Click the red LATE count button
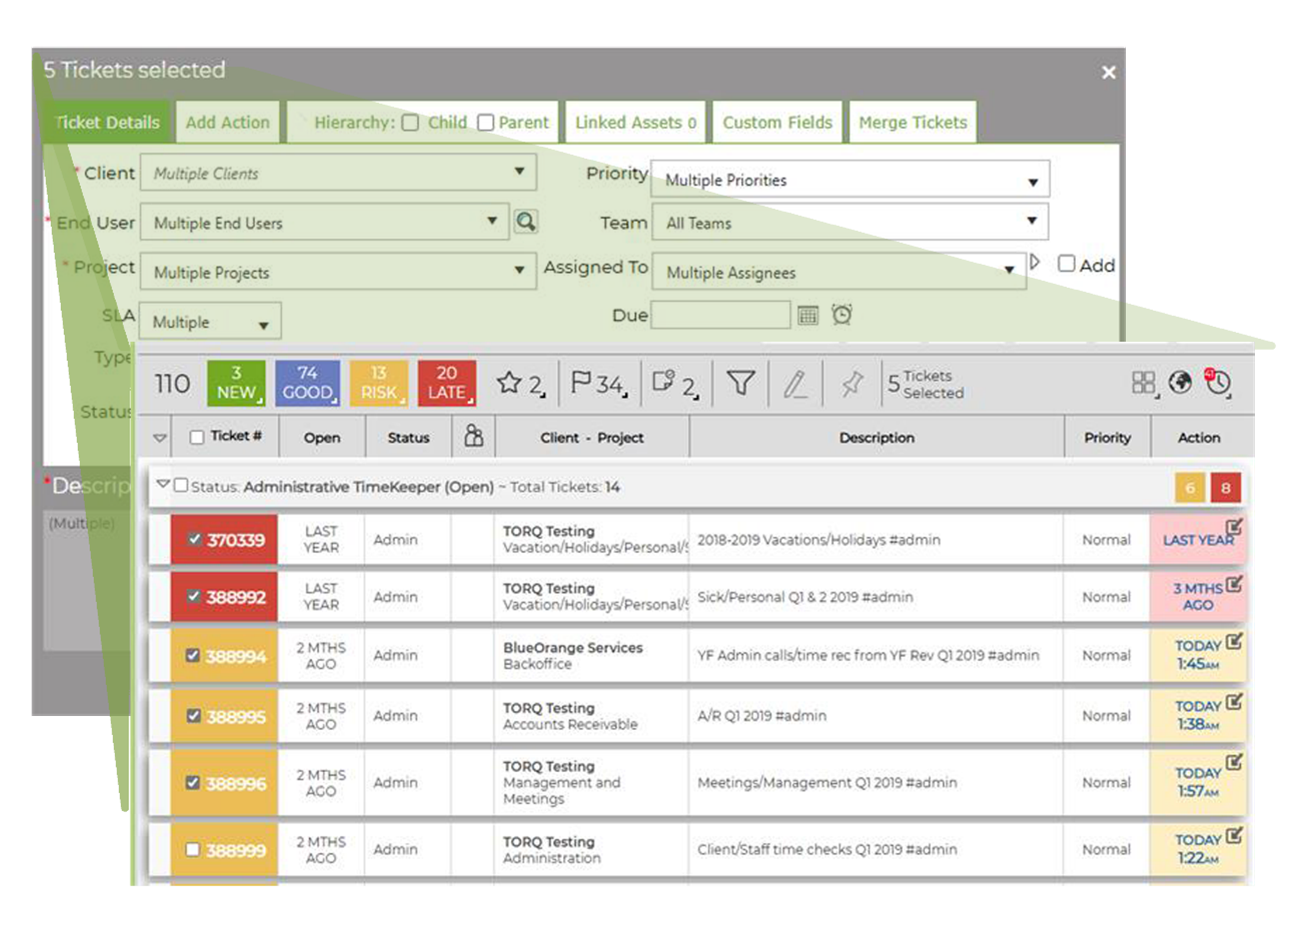 point(446,381)
